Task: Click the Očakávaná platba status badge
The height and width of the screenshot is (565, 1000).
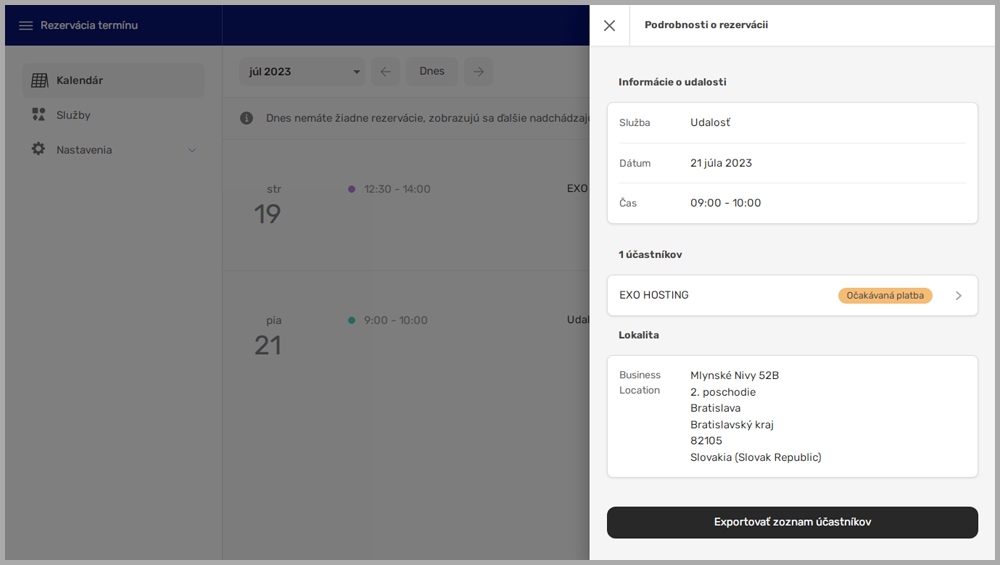Action: (x=884, y=296)
